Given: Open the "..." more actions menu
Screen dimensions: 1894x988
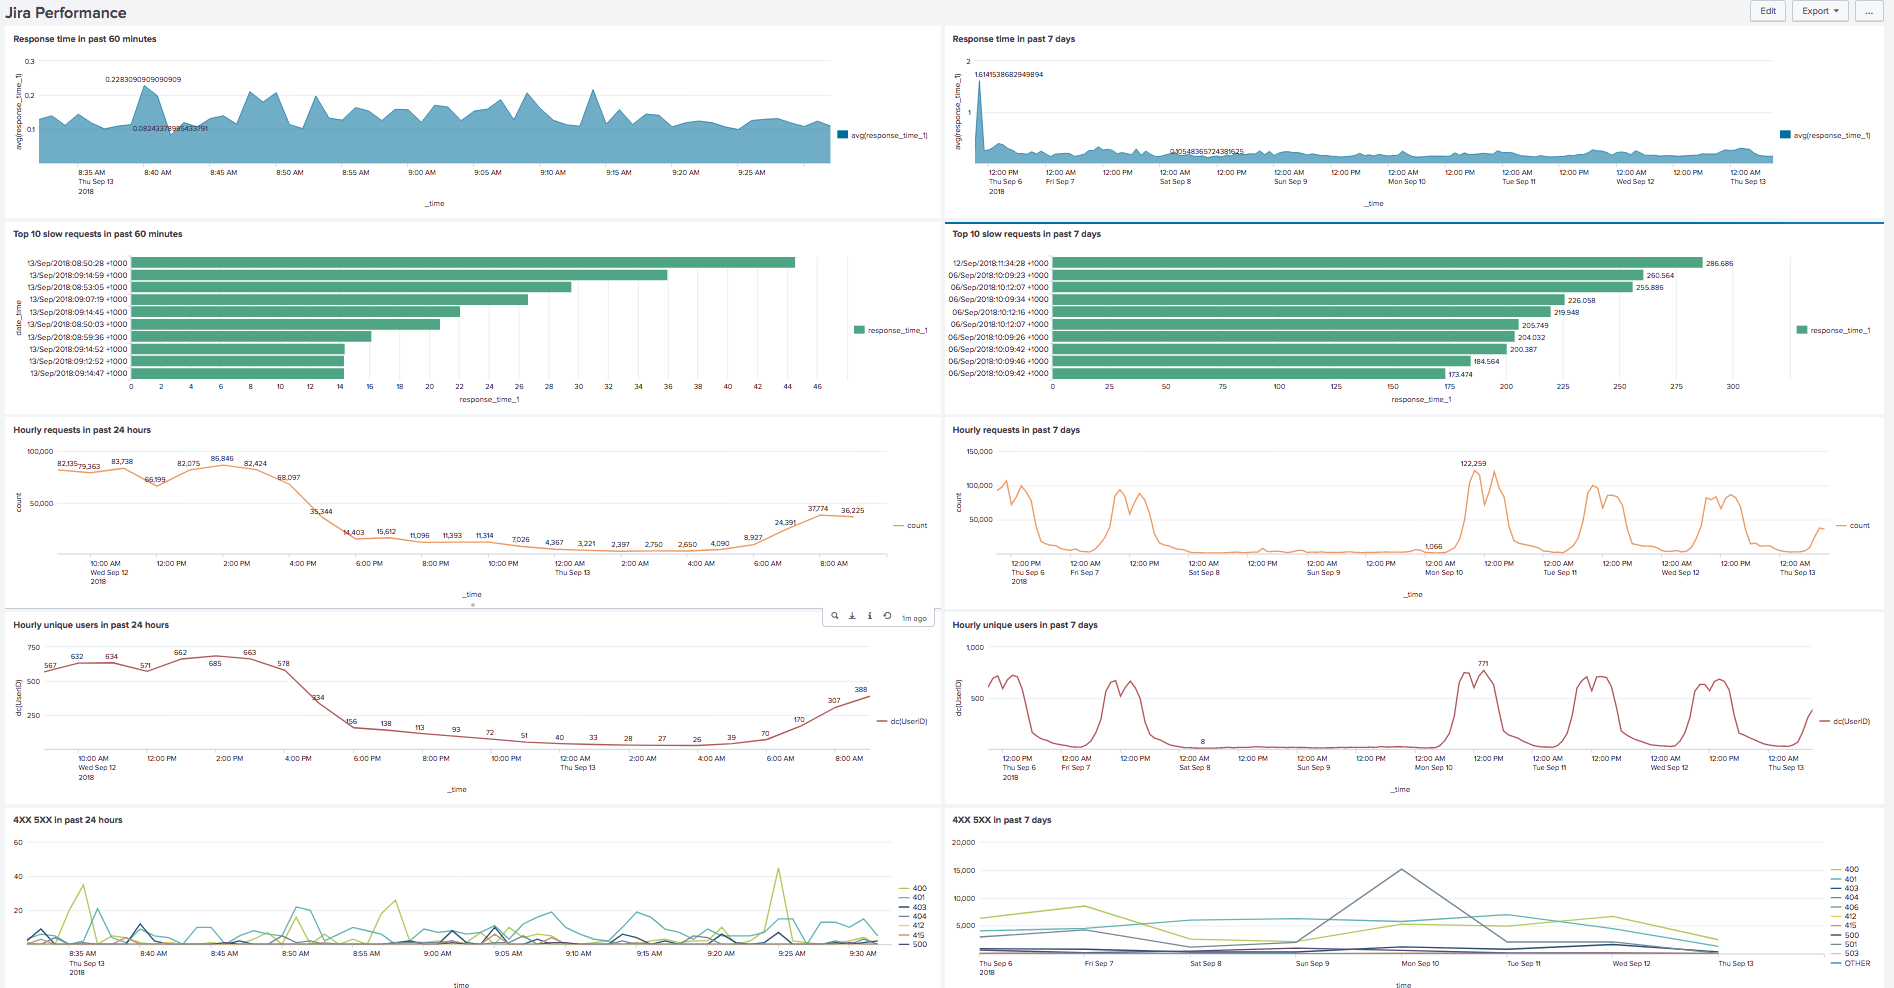Looking at the screenshot, I should [1871, 11].
